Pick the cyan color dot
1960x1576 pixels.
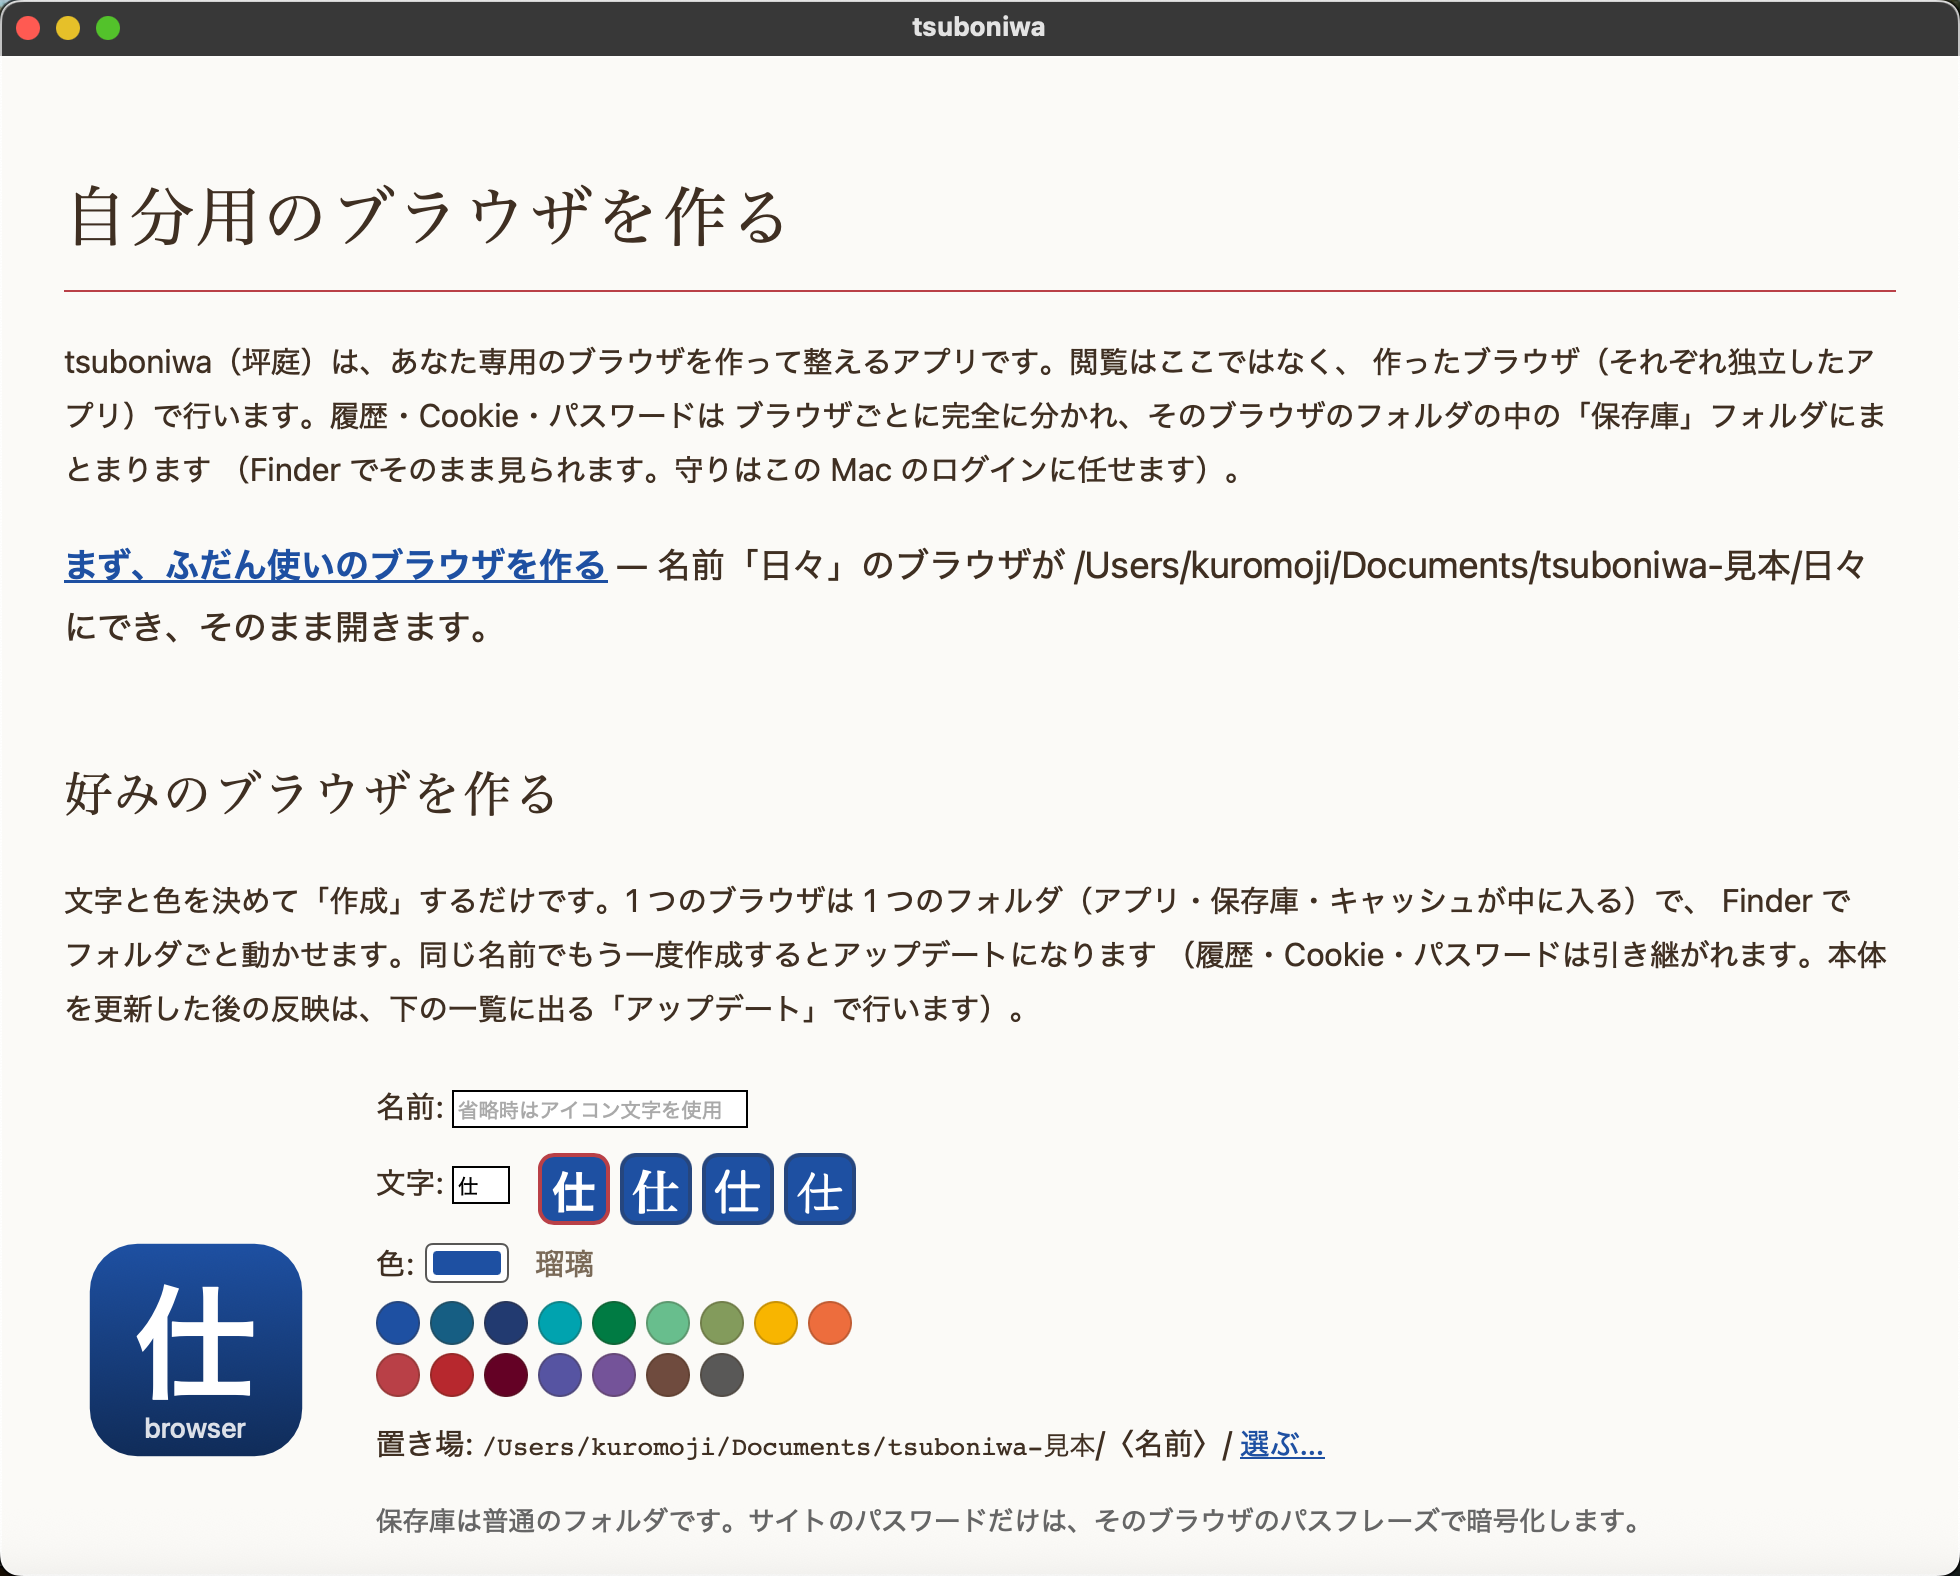click(560, 1323)
